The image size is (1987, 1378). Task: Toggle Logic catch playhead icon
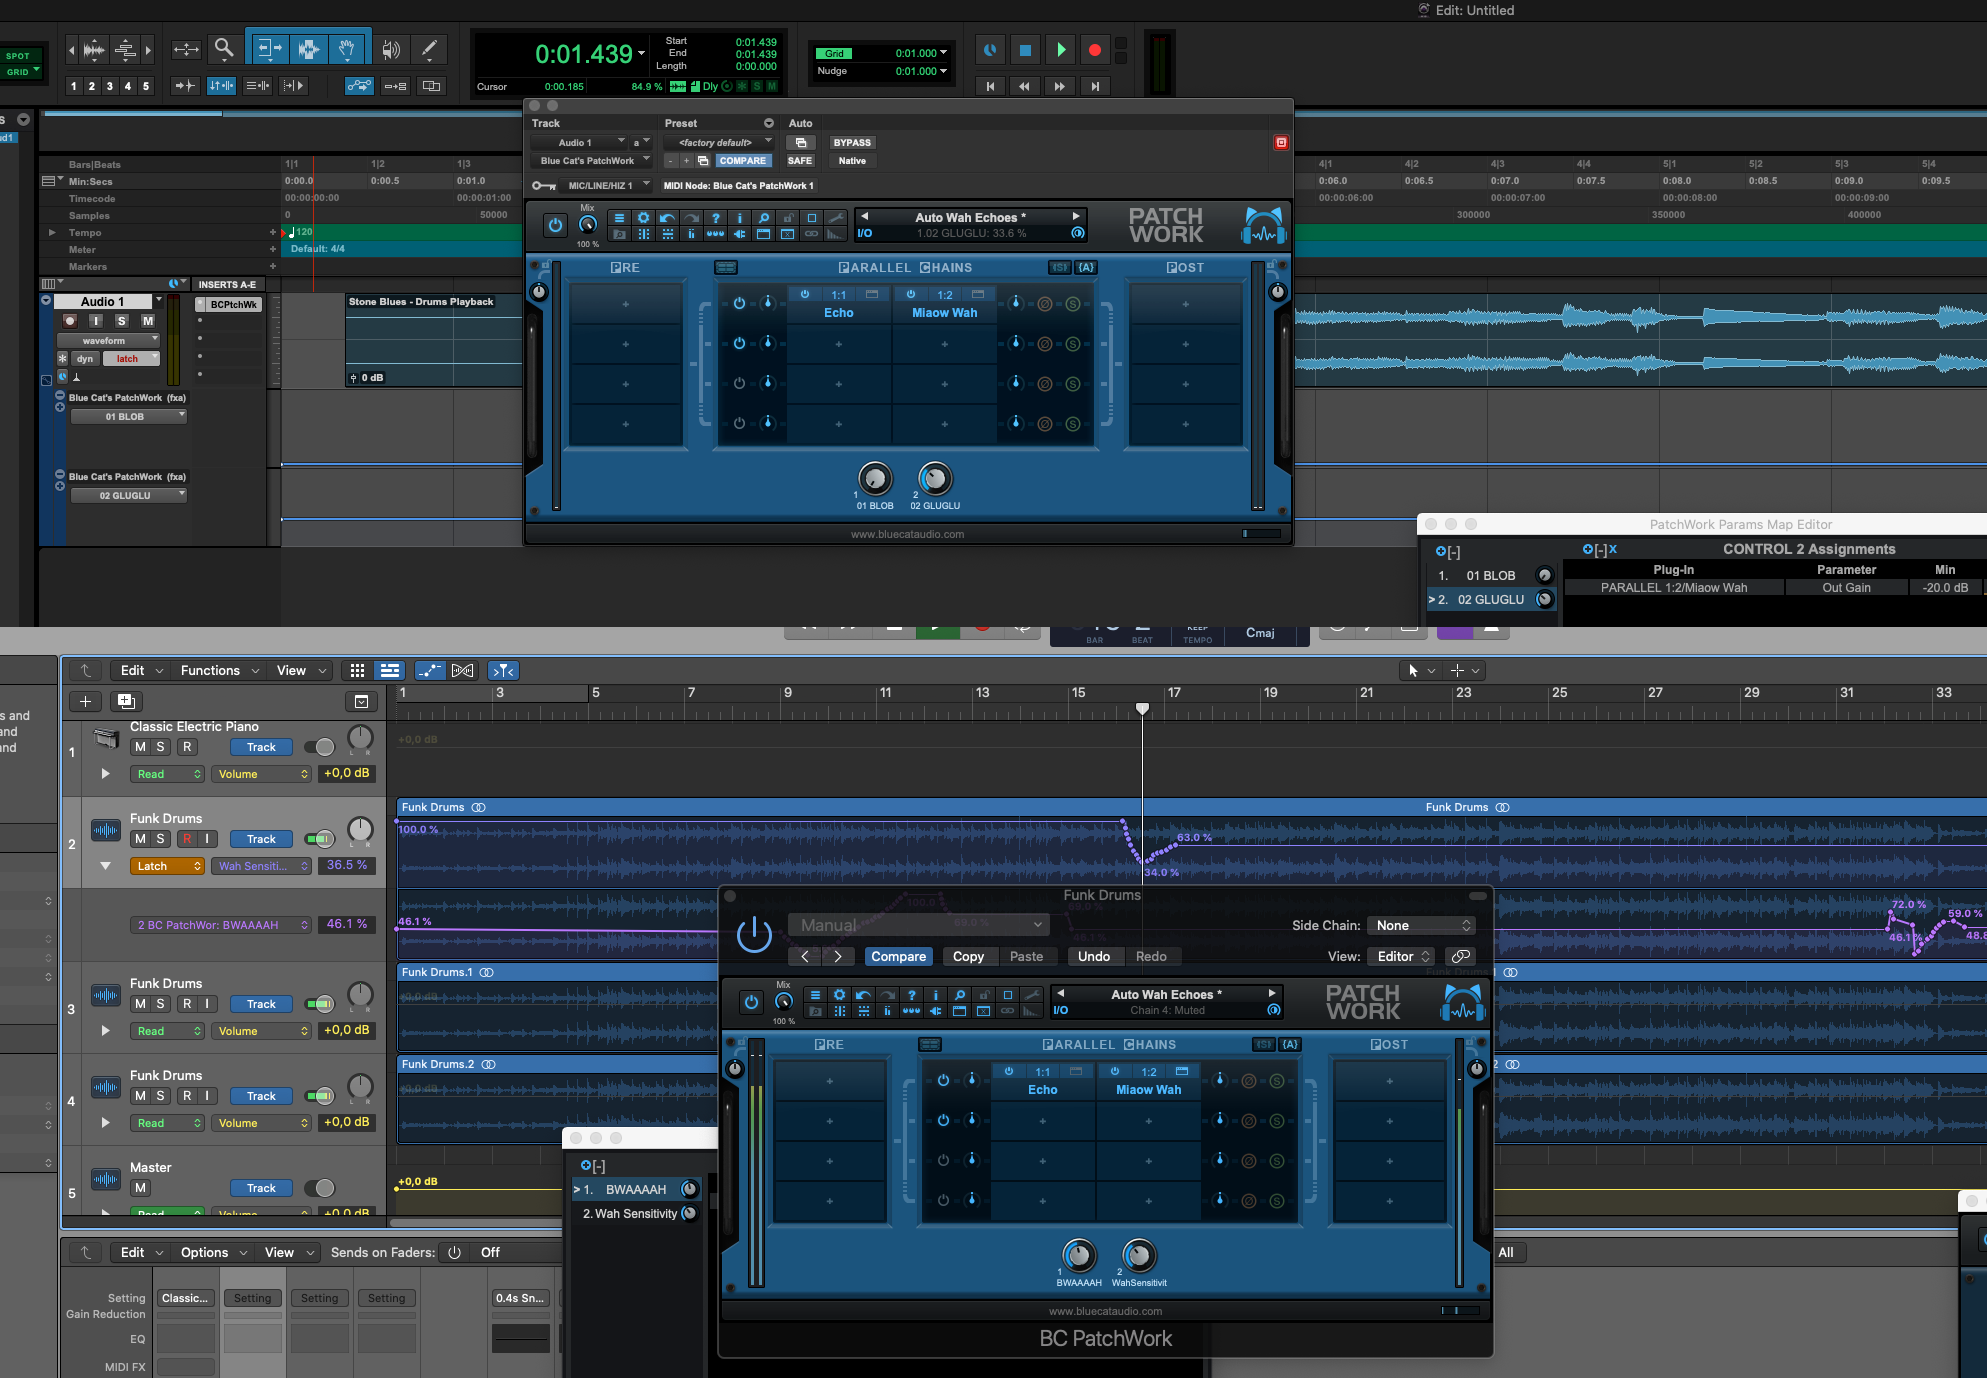pyautogui.click(x=504, y=671)
